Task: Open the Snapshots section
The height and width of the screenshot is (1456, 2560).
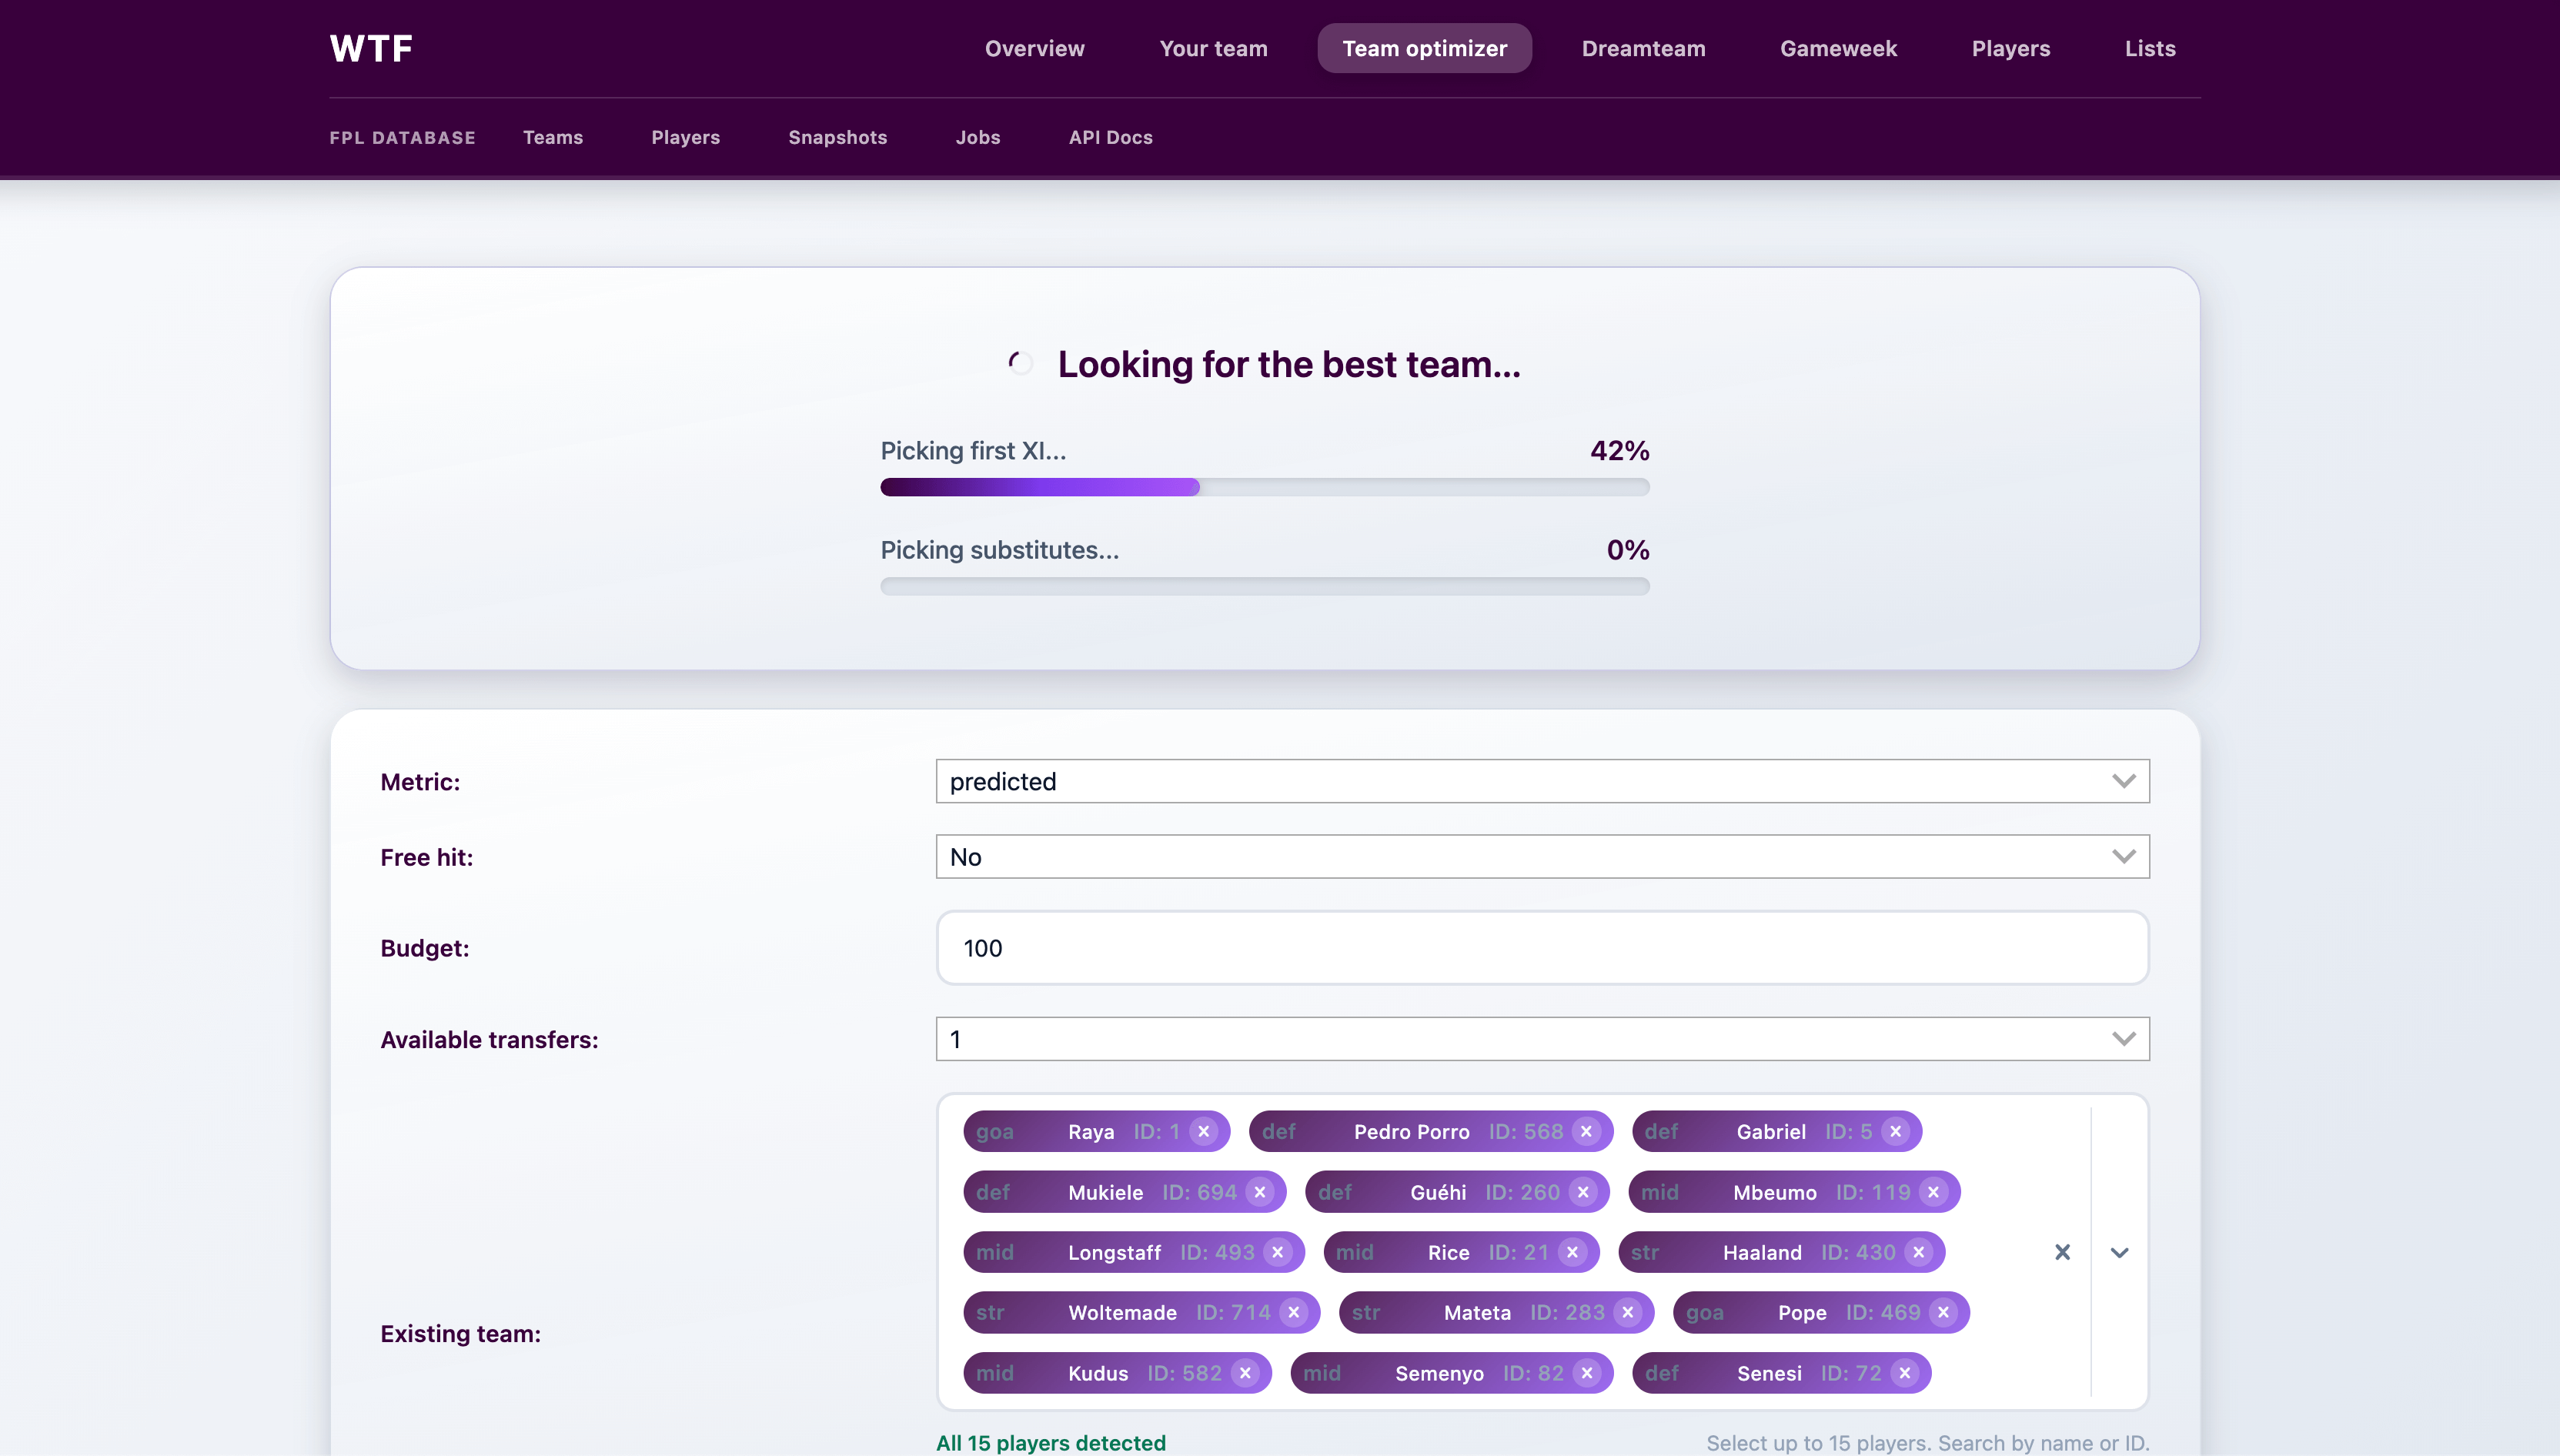Action: (838, 137)
